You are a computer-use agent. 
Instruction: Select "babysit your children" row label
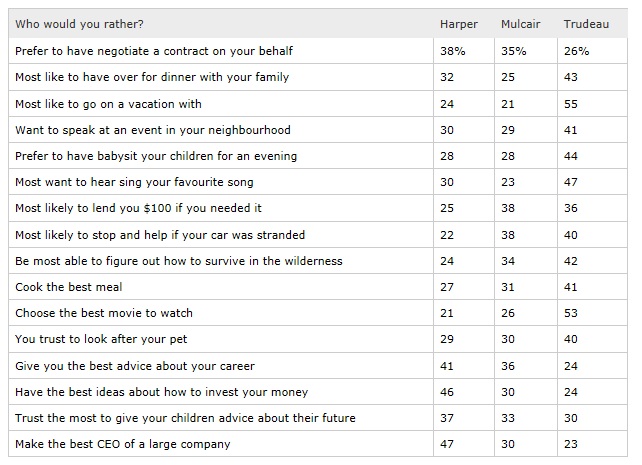click(156, 156)
